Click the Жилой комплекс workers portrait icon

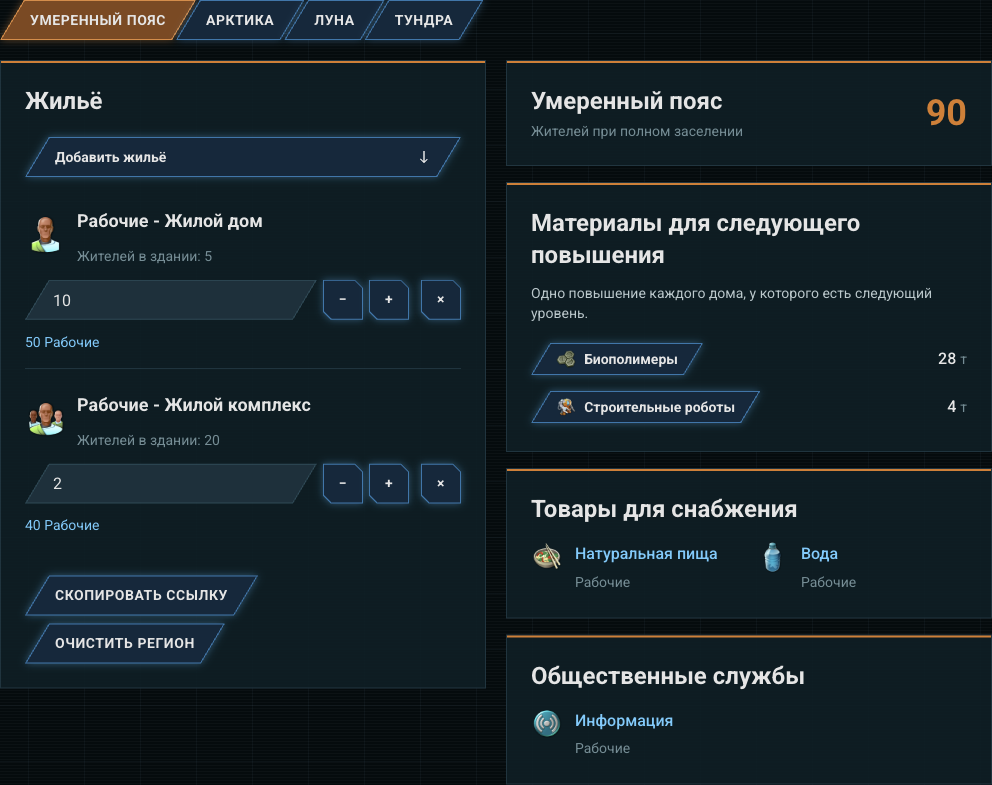[46, 418]
